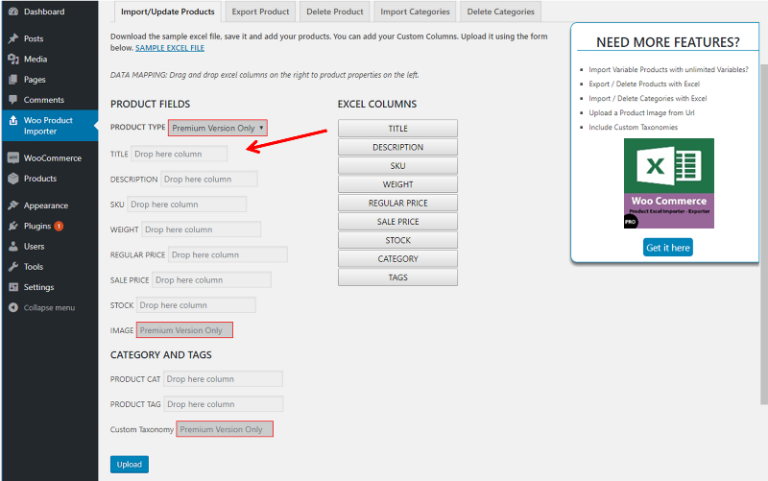Click the page vertical scrollbar
Image resolution: width=768 pixels, height=481 pixels.
pos(764,233)
